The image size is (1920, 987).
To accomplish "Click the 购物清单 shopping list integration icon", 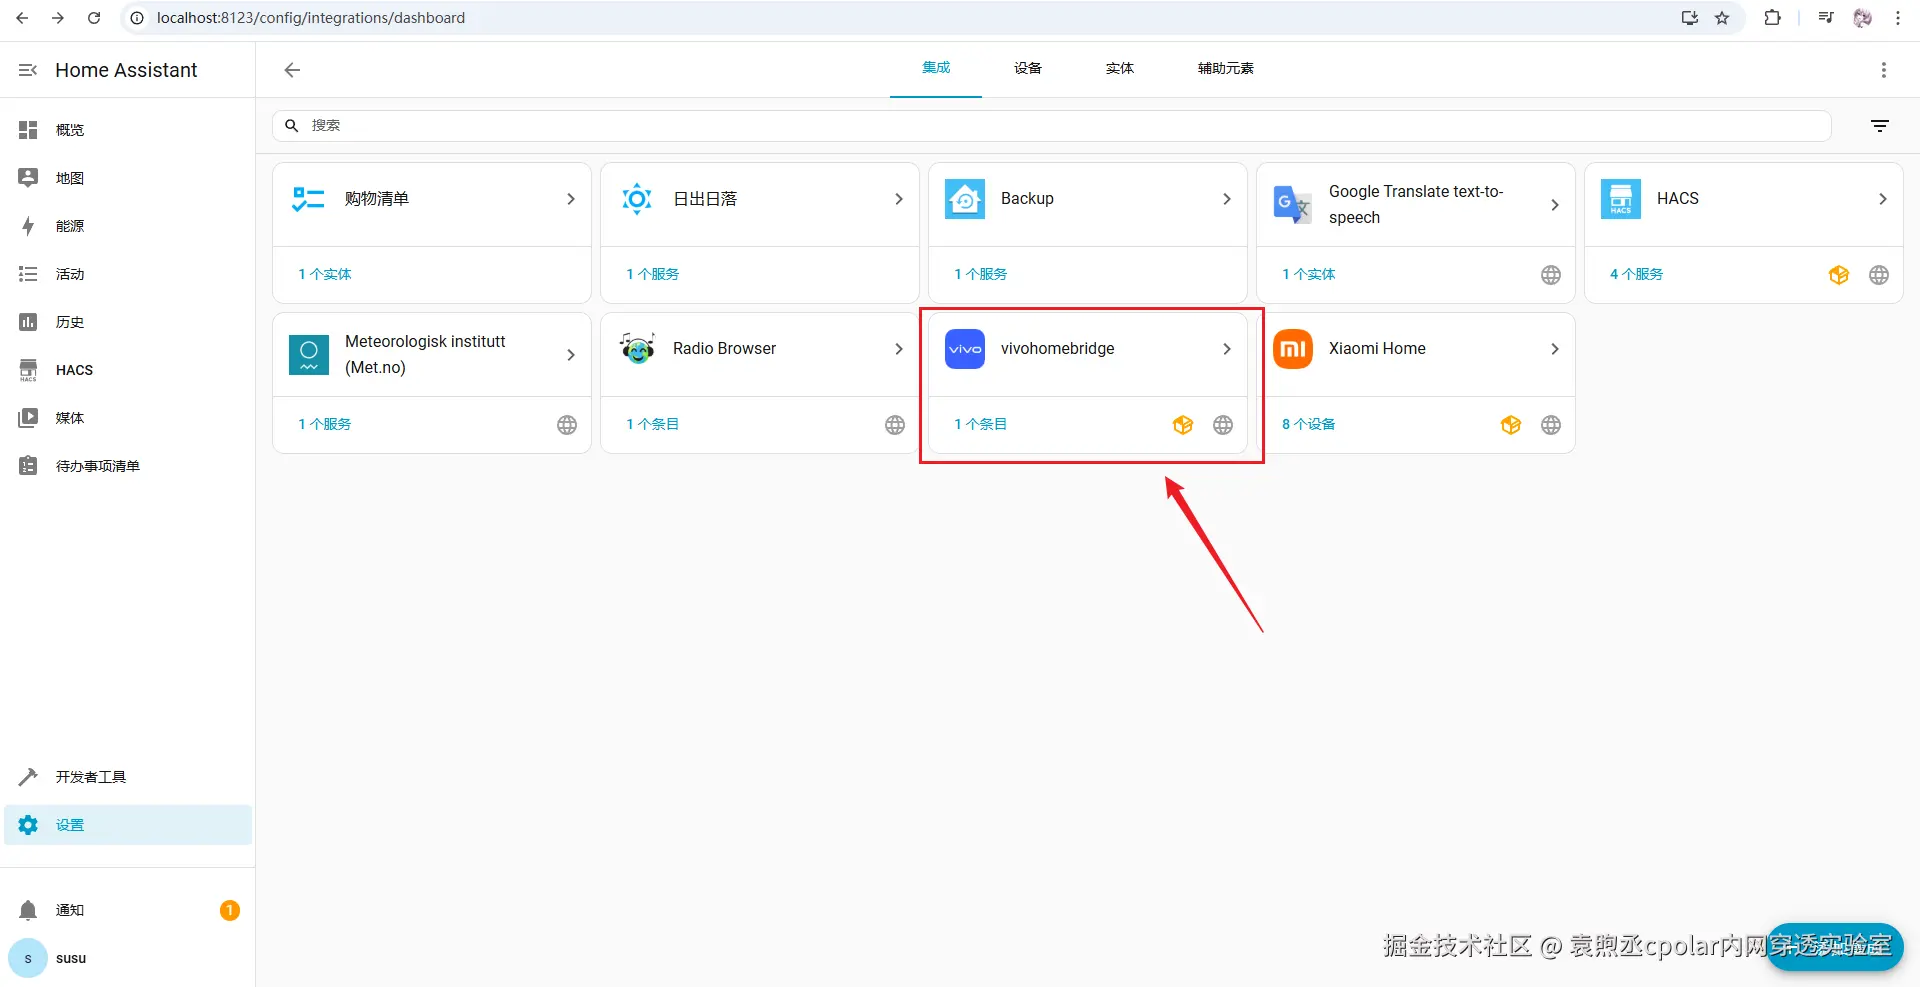I will coord(308,199).
